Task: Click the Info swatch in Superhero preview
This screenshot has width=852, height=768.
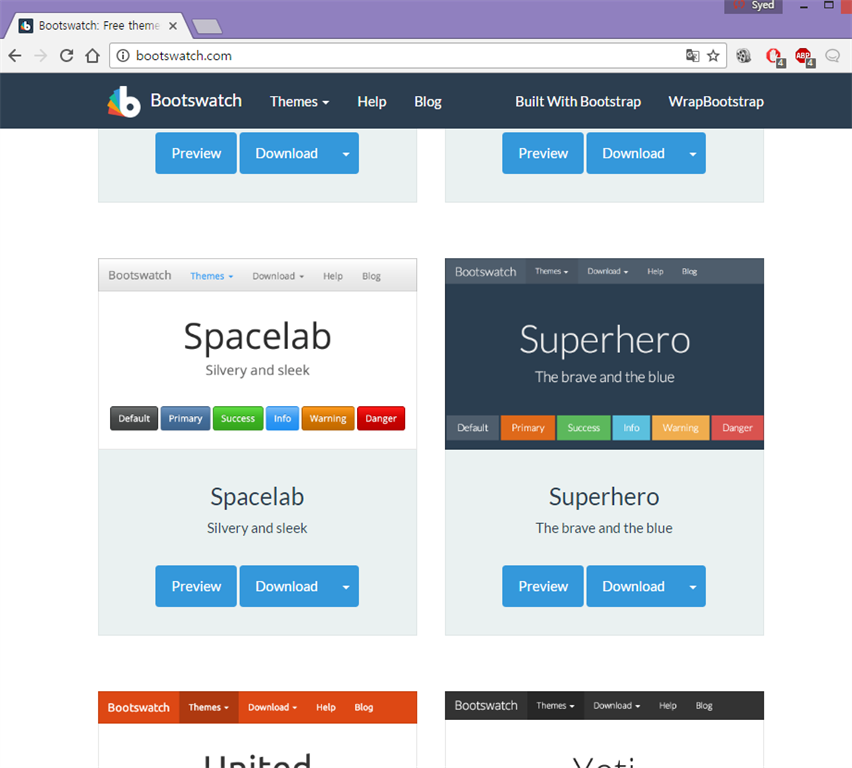Action: tap(631, 428)
